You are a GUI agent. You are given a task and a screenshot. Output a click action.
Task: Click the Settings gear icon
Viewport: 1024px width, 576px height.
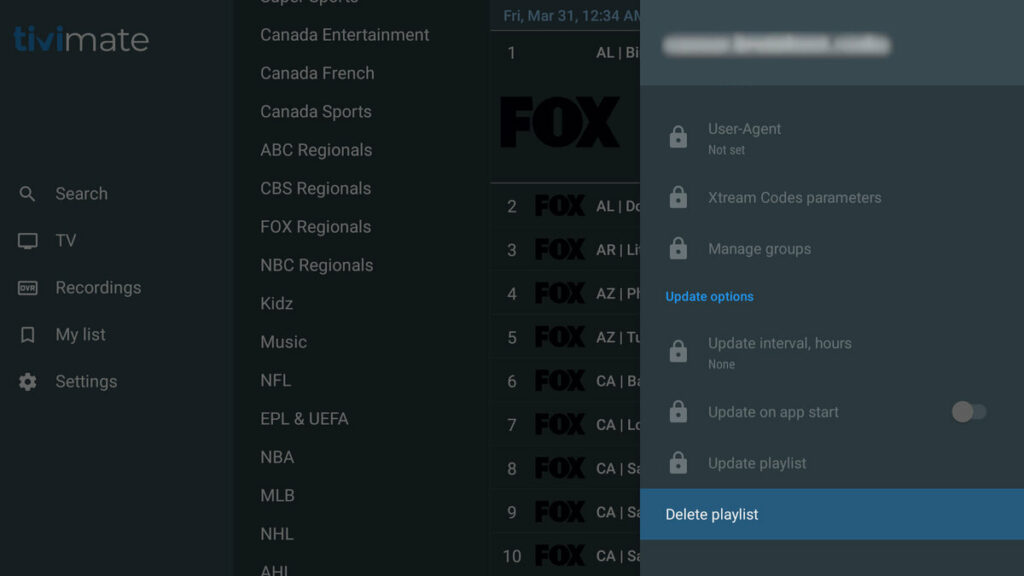pos(28,382)
